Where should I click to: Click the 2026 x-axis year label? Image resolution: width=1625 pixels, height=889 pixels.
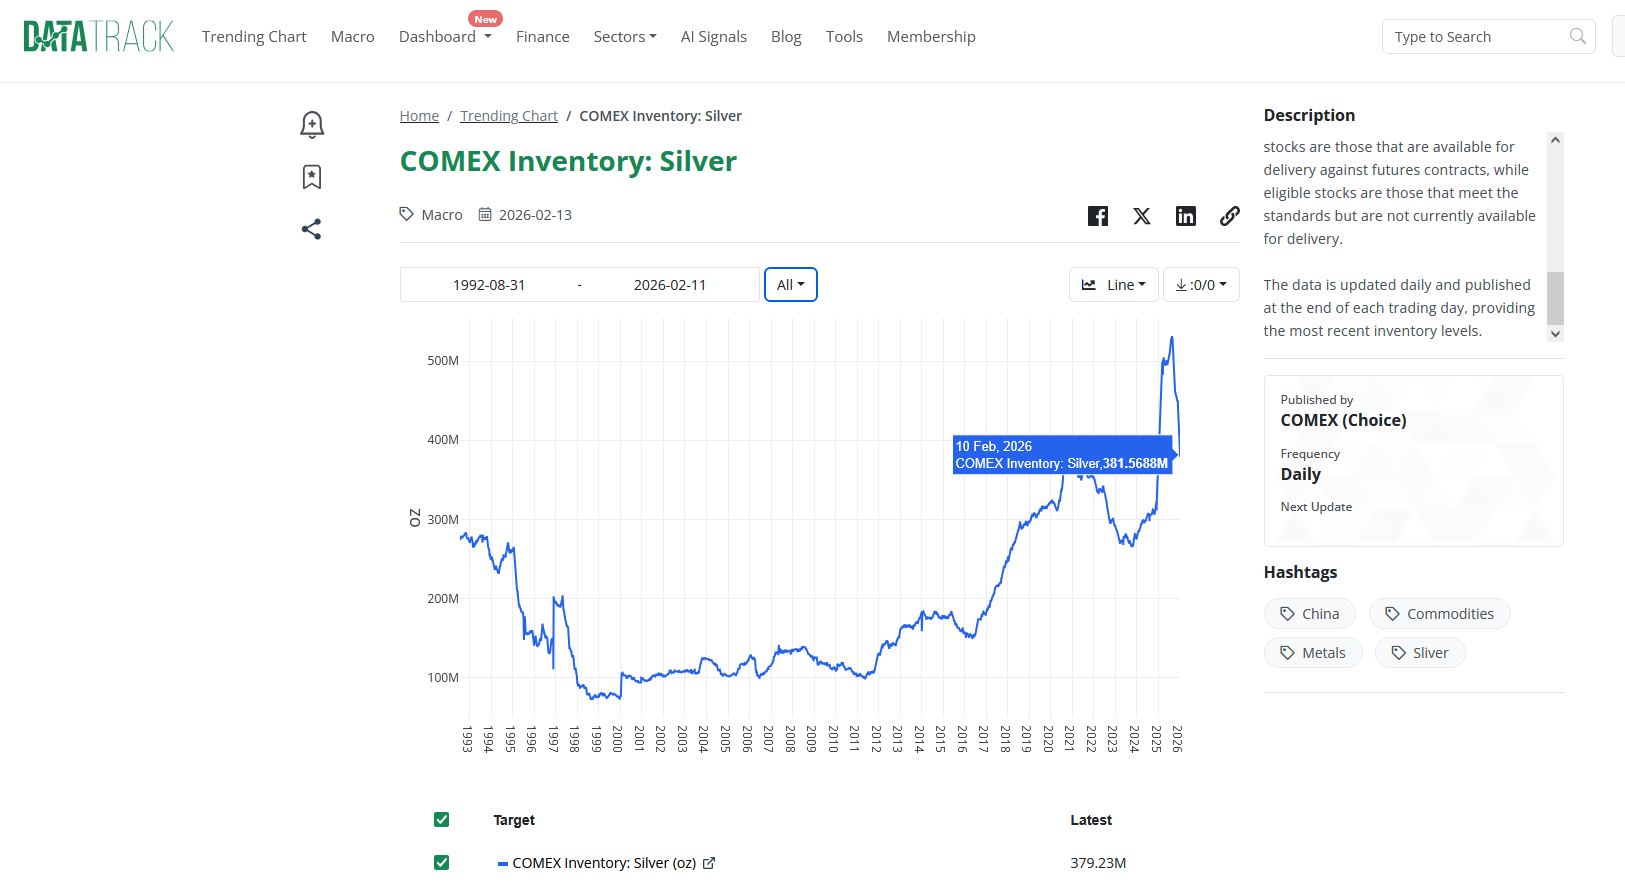1177,739
